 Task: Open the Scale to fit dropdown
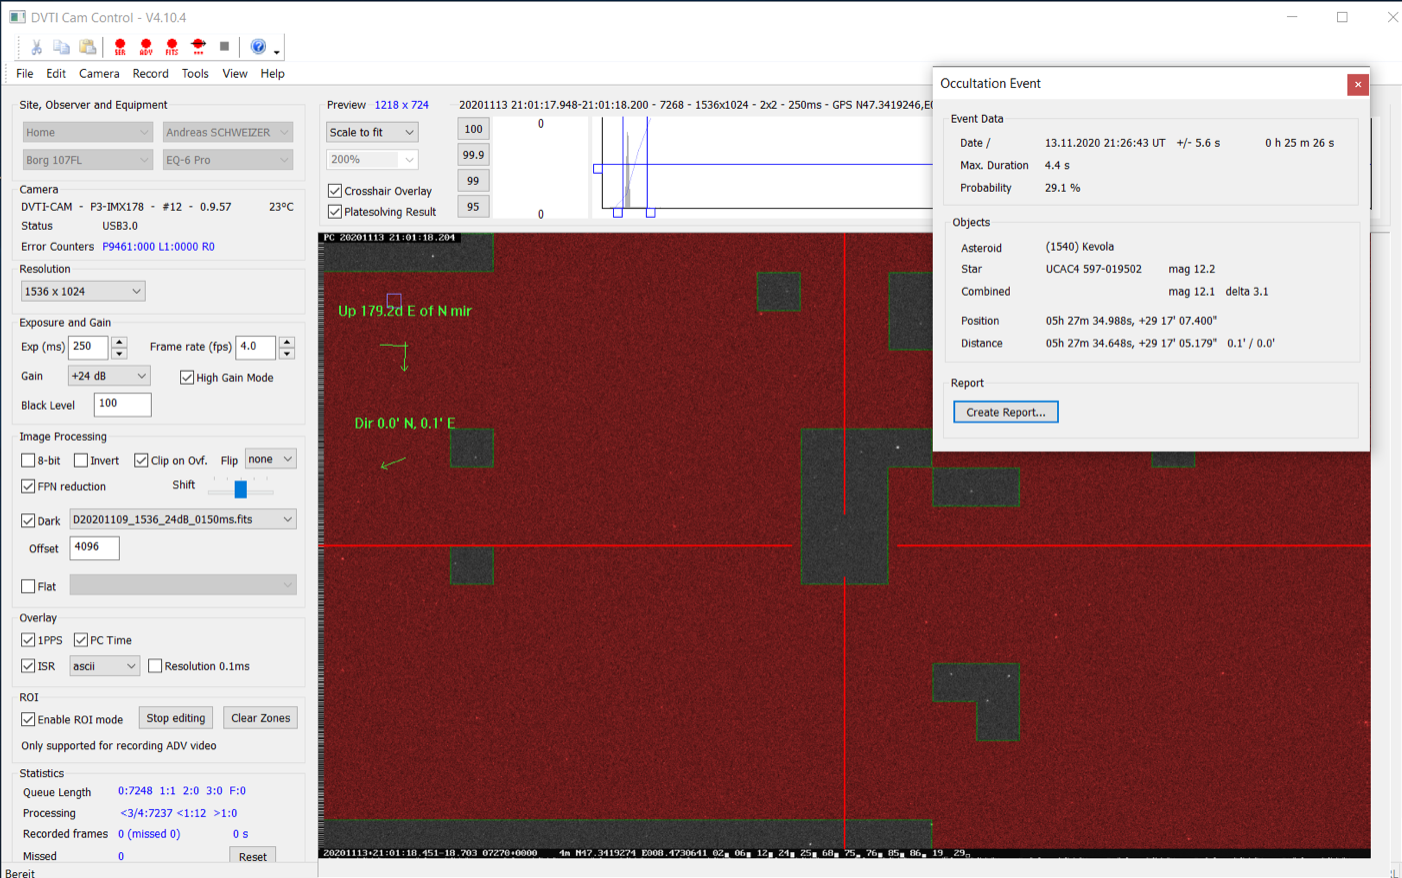coord(372,132)
